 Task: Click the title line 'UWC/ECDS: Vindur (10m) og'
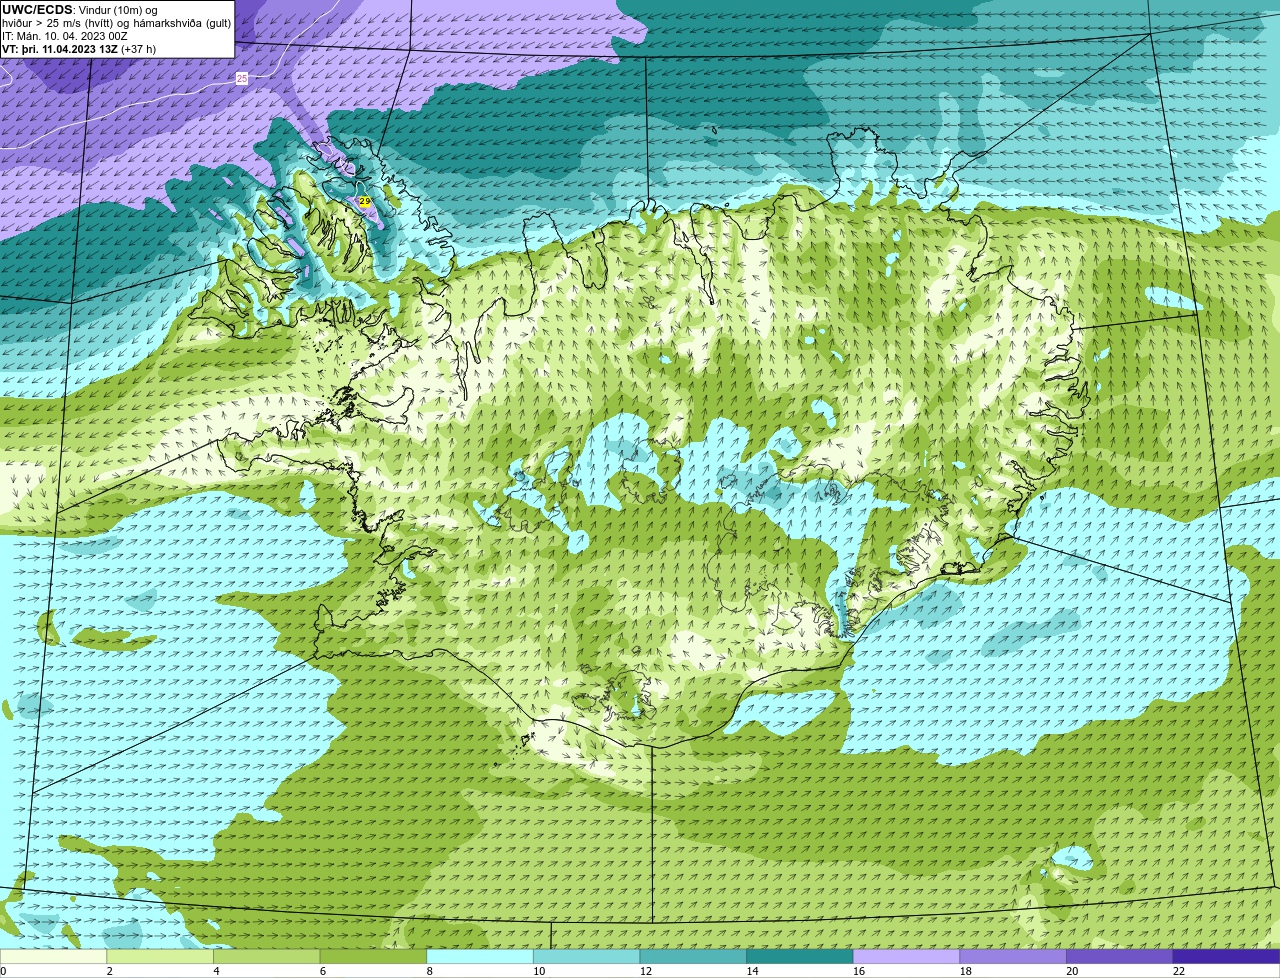(80, 10)
